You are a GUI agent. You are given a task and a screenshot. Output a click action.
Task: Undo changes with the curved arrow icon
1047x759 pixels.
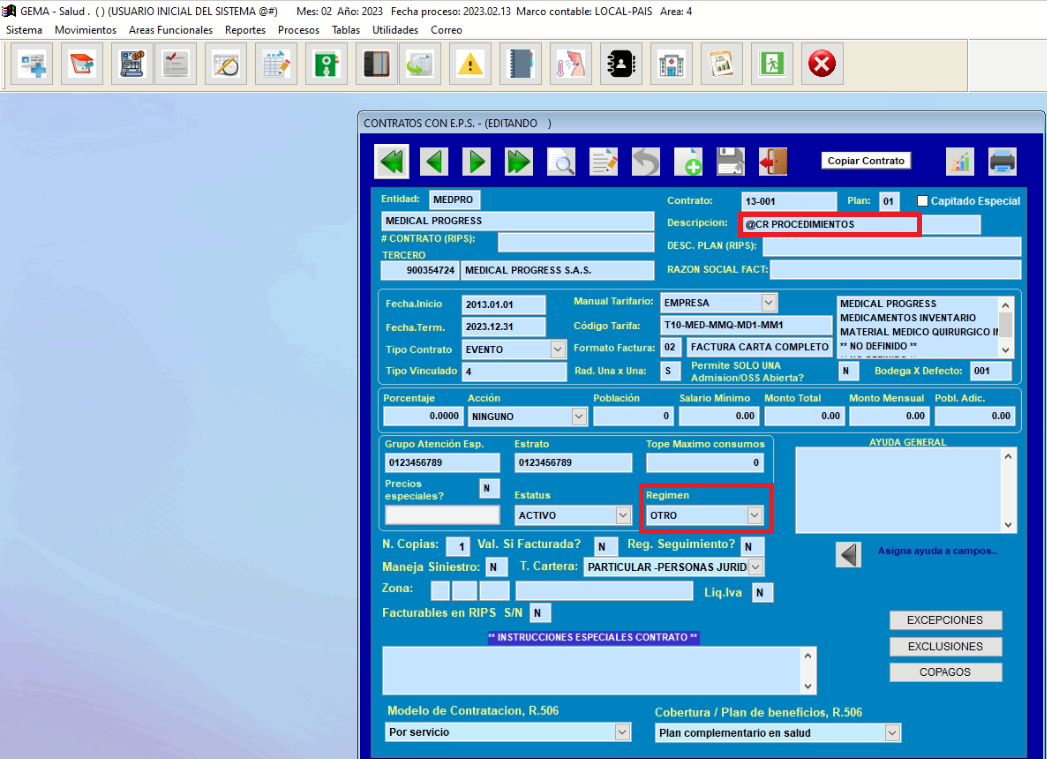click(x=646, y=162)
